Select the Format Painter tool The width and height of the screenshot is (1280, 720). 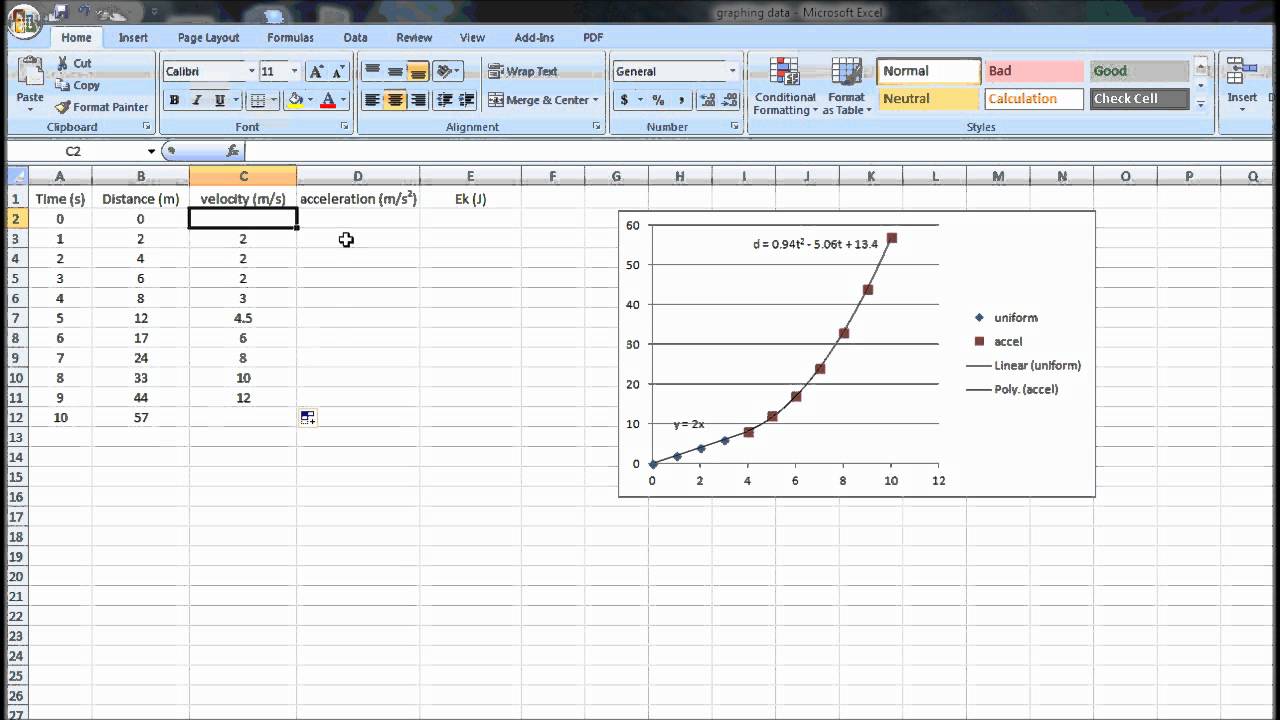point(101,107)
